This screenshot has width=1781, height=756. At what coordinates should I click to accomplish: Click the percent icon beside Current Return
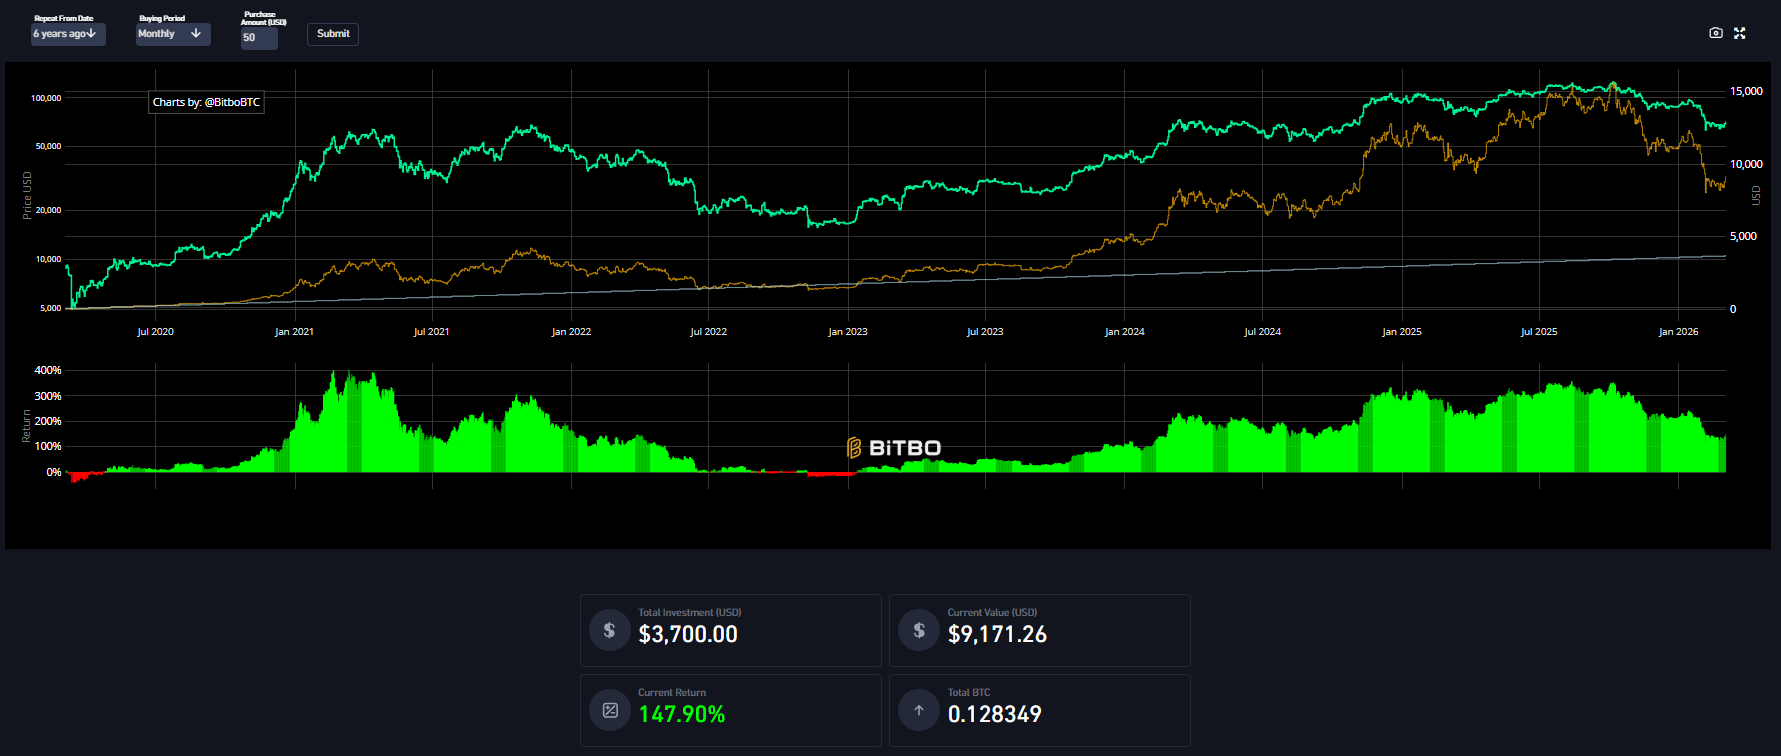click(x=609, y=711)
